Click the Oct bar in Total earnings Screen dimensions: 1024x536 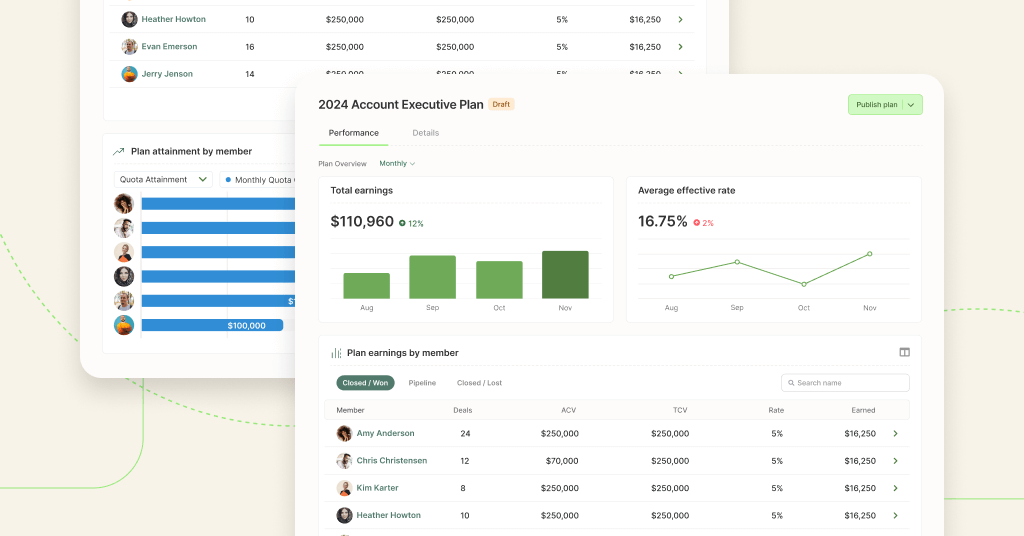[499, 280]
